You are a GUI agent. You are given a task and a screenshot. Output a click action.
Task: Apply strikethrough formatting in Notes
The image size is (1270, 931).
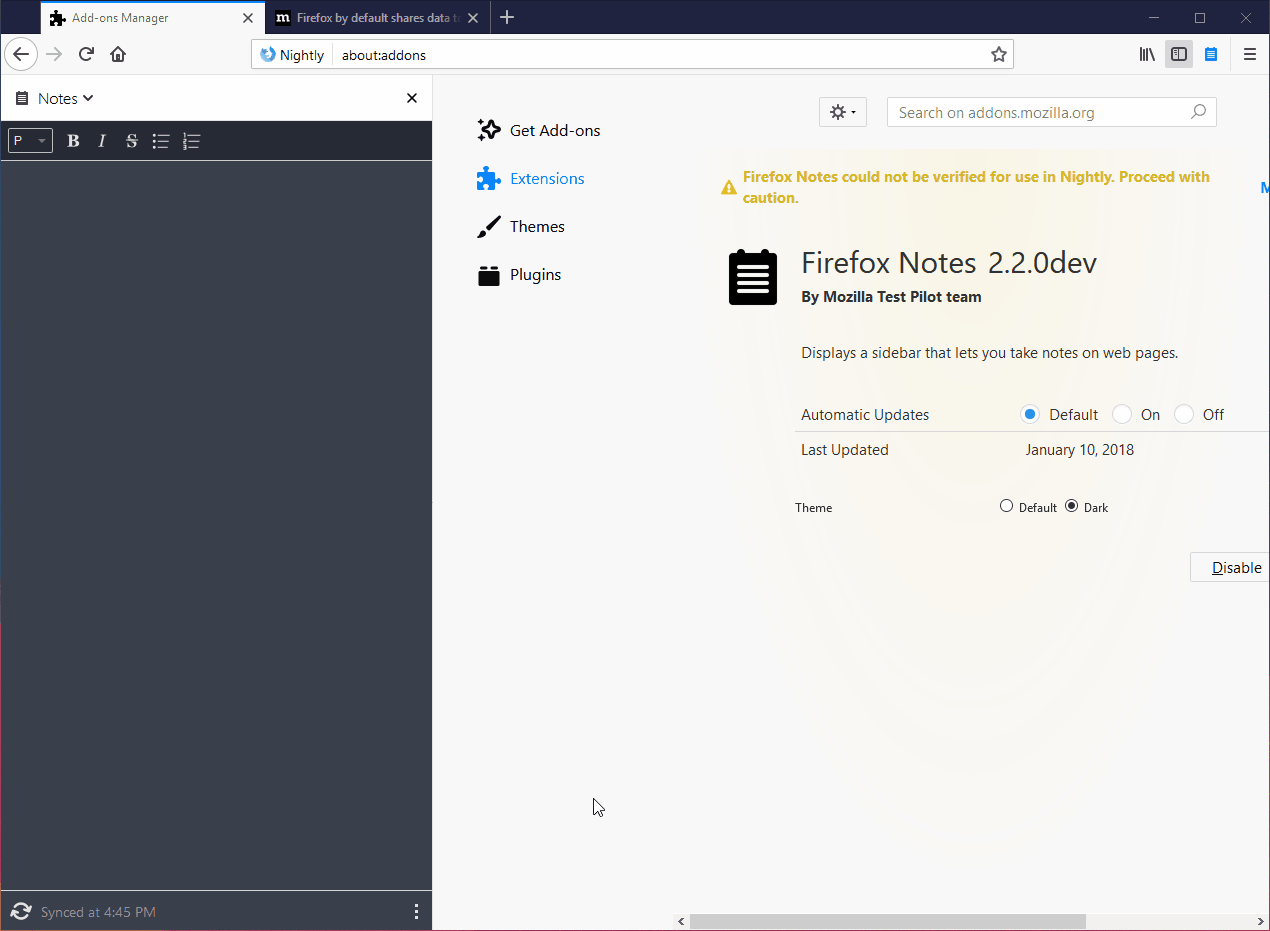point(131,141)
